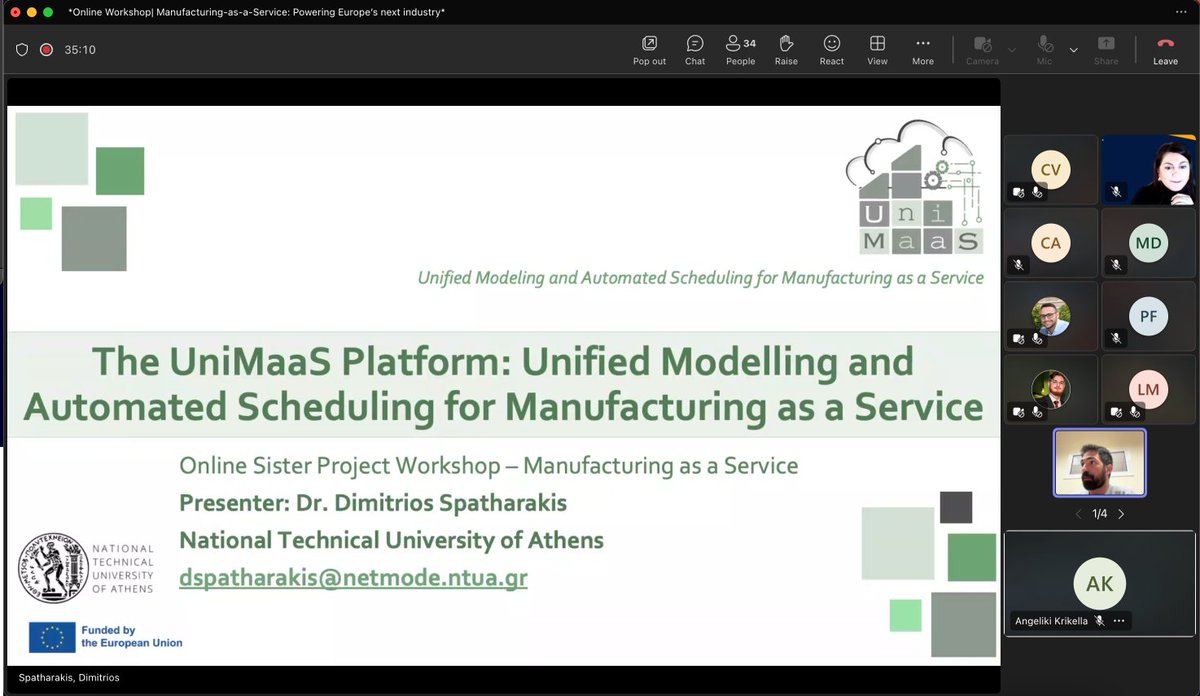
Task: Click the shield privacy icon beside the timer
Action: (22, 49)
